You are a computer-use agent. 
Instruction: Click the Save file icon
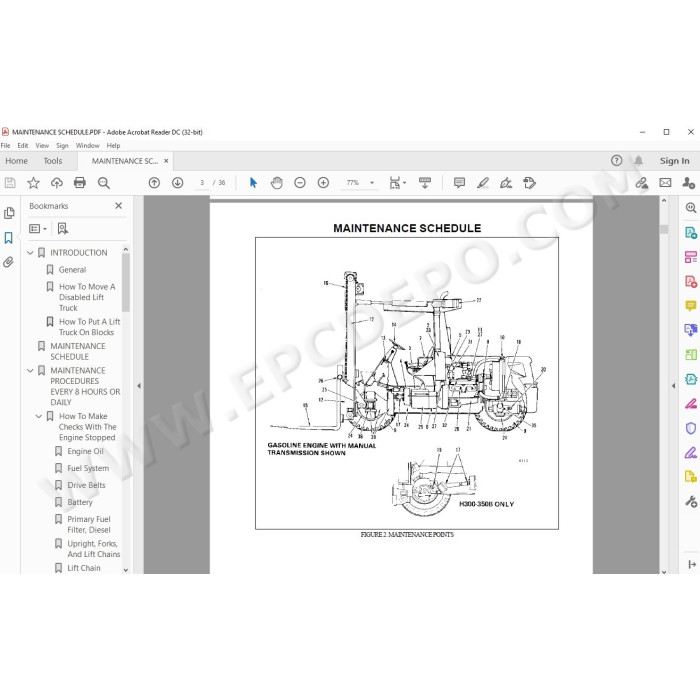click(x=10, y=183)
